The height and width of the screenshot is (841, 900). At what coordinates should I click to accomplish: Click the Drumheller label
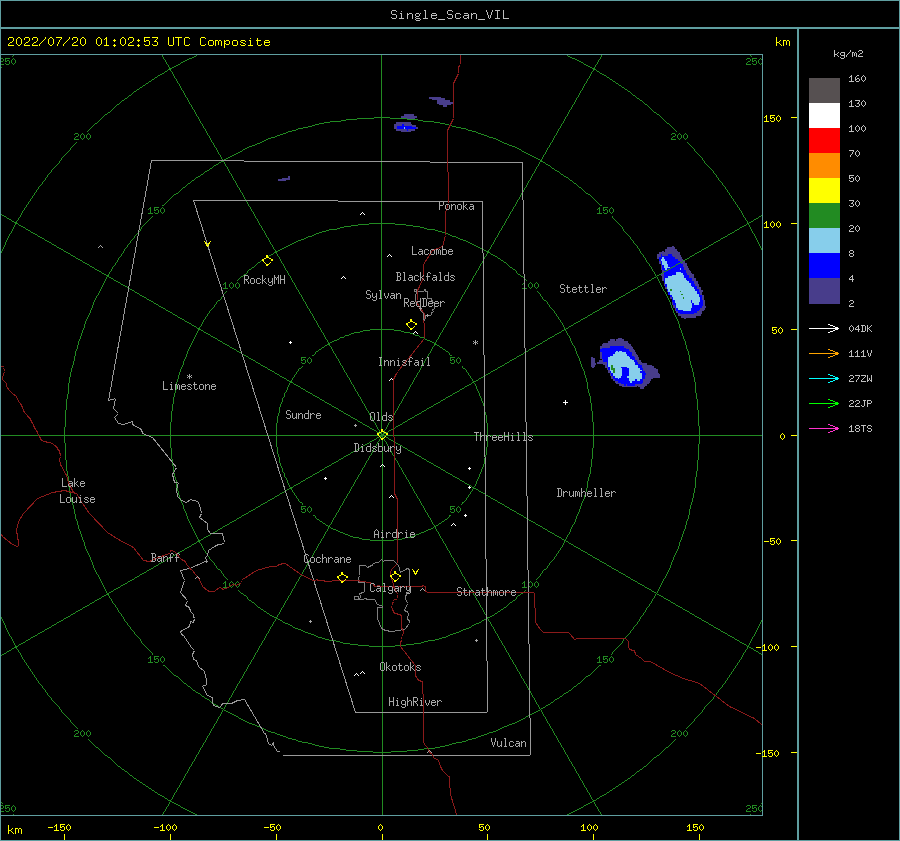pos(586,493)
